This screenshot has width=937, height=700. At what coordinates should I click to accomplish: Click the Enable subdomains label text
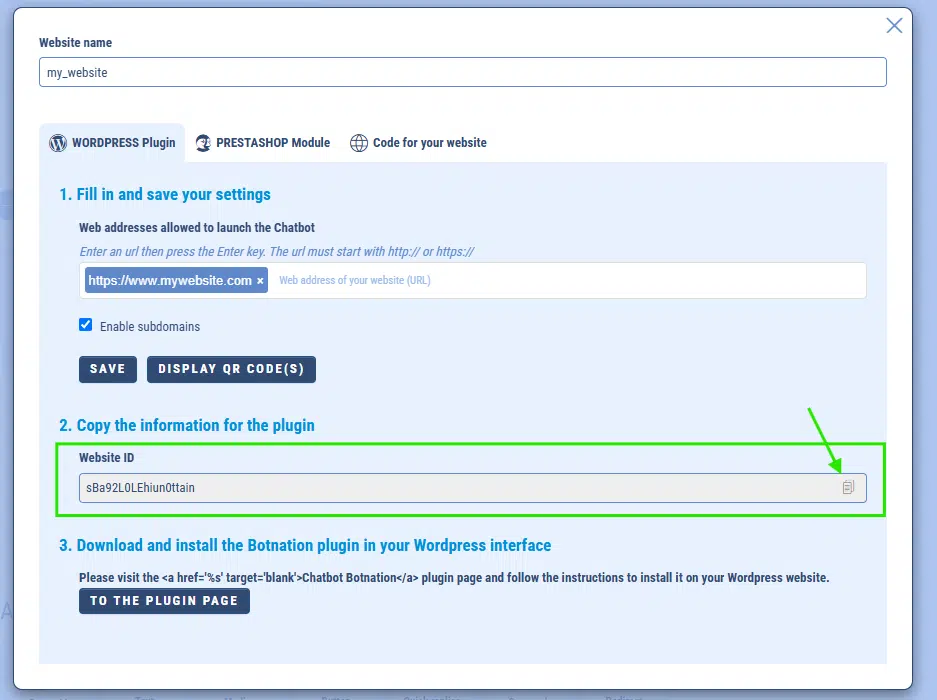[x=150, y=327]
